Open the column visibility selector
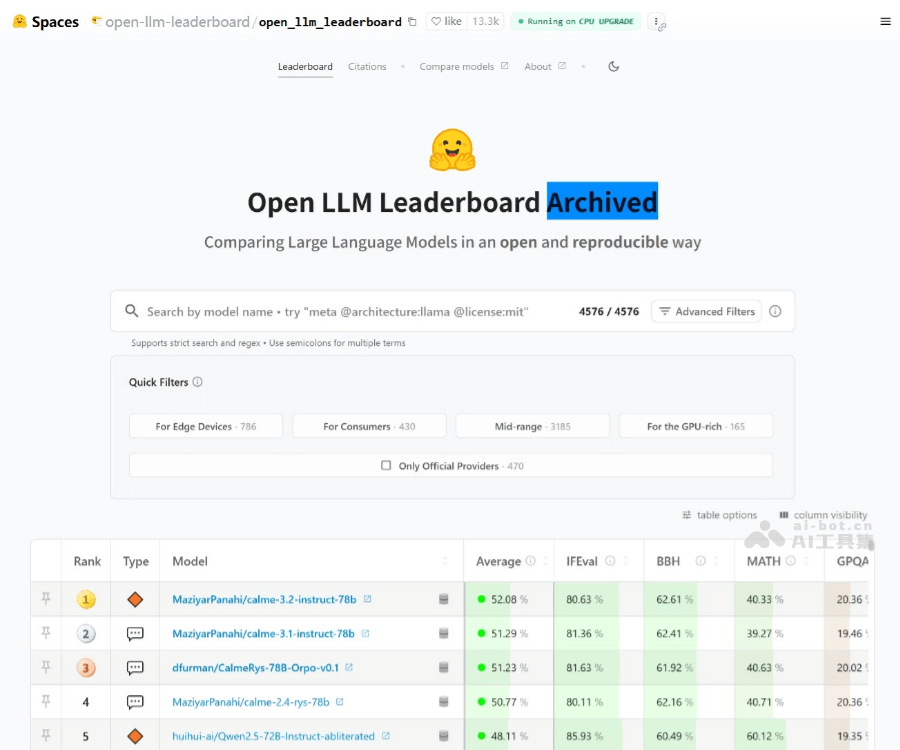 pyautogui.click(x=827, y=515)
